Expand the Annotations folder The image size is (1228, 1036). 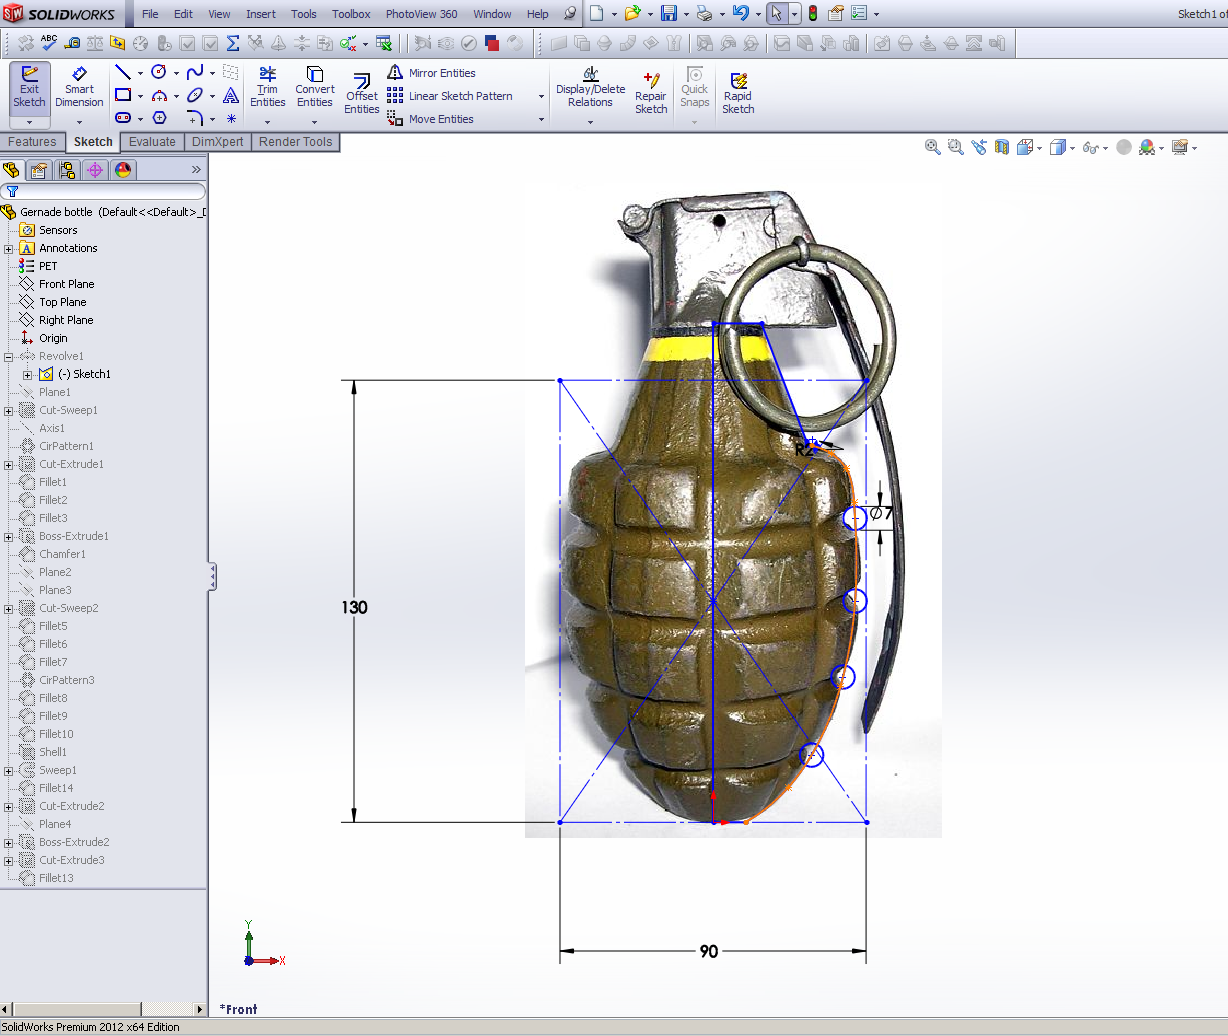click(8, 248)
